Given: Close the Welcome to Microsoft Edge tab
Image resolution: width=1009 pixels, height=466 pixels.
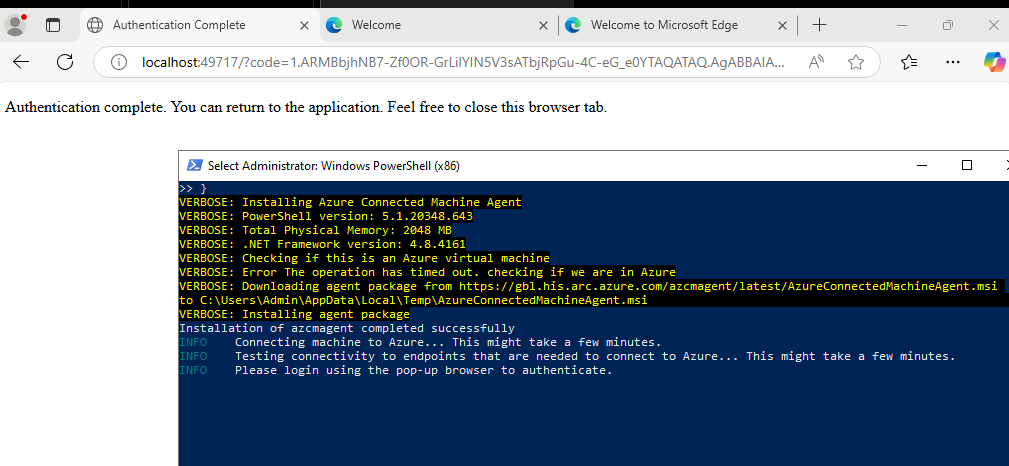Looking at the screenshot, I should pos(782,25).
